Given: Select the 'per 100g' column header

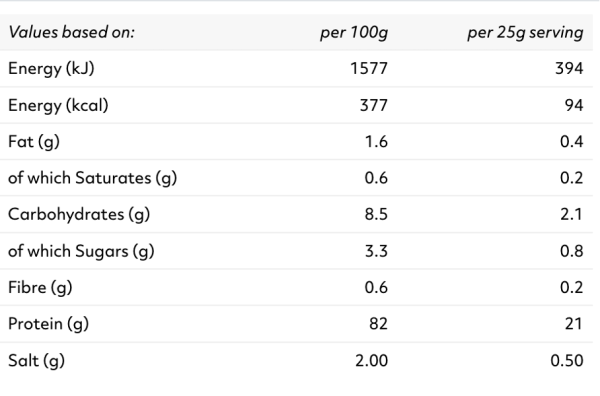Looking at the screenshot, I should click(x=354, y=33).
